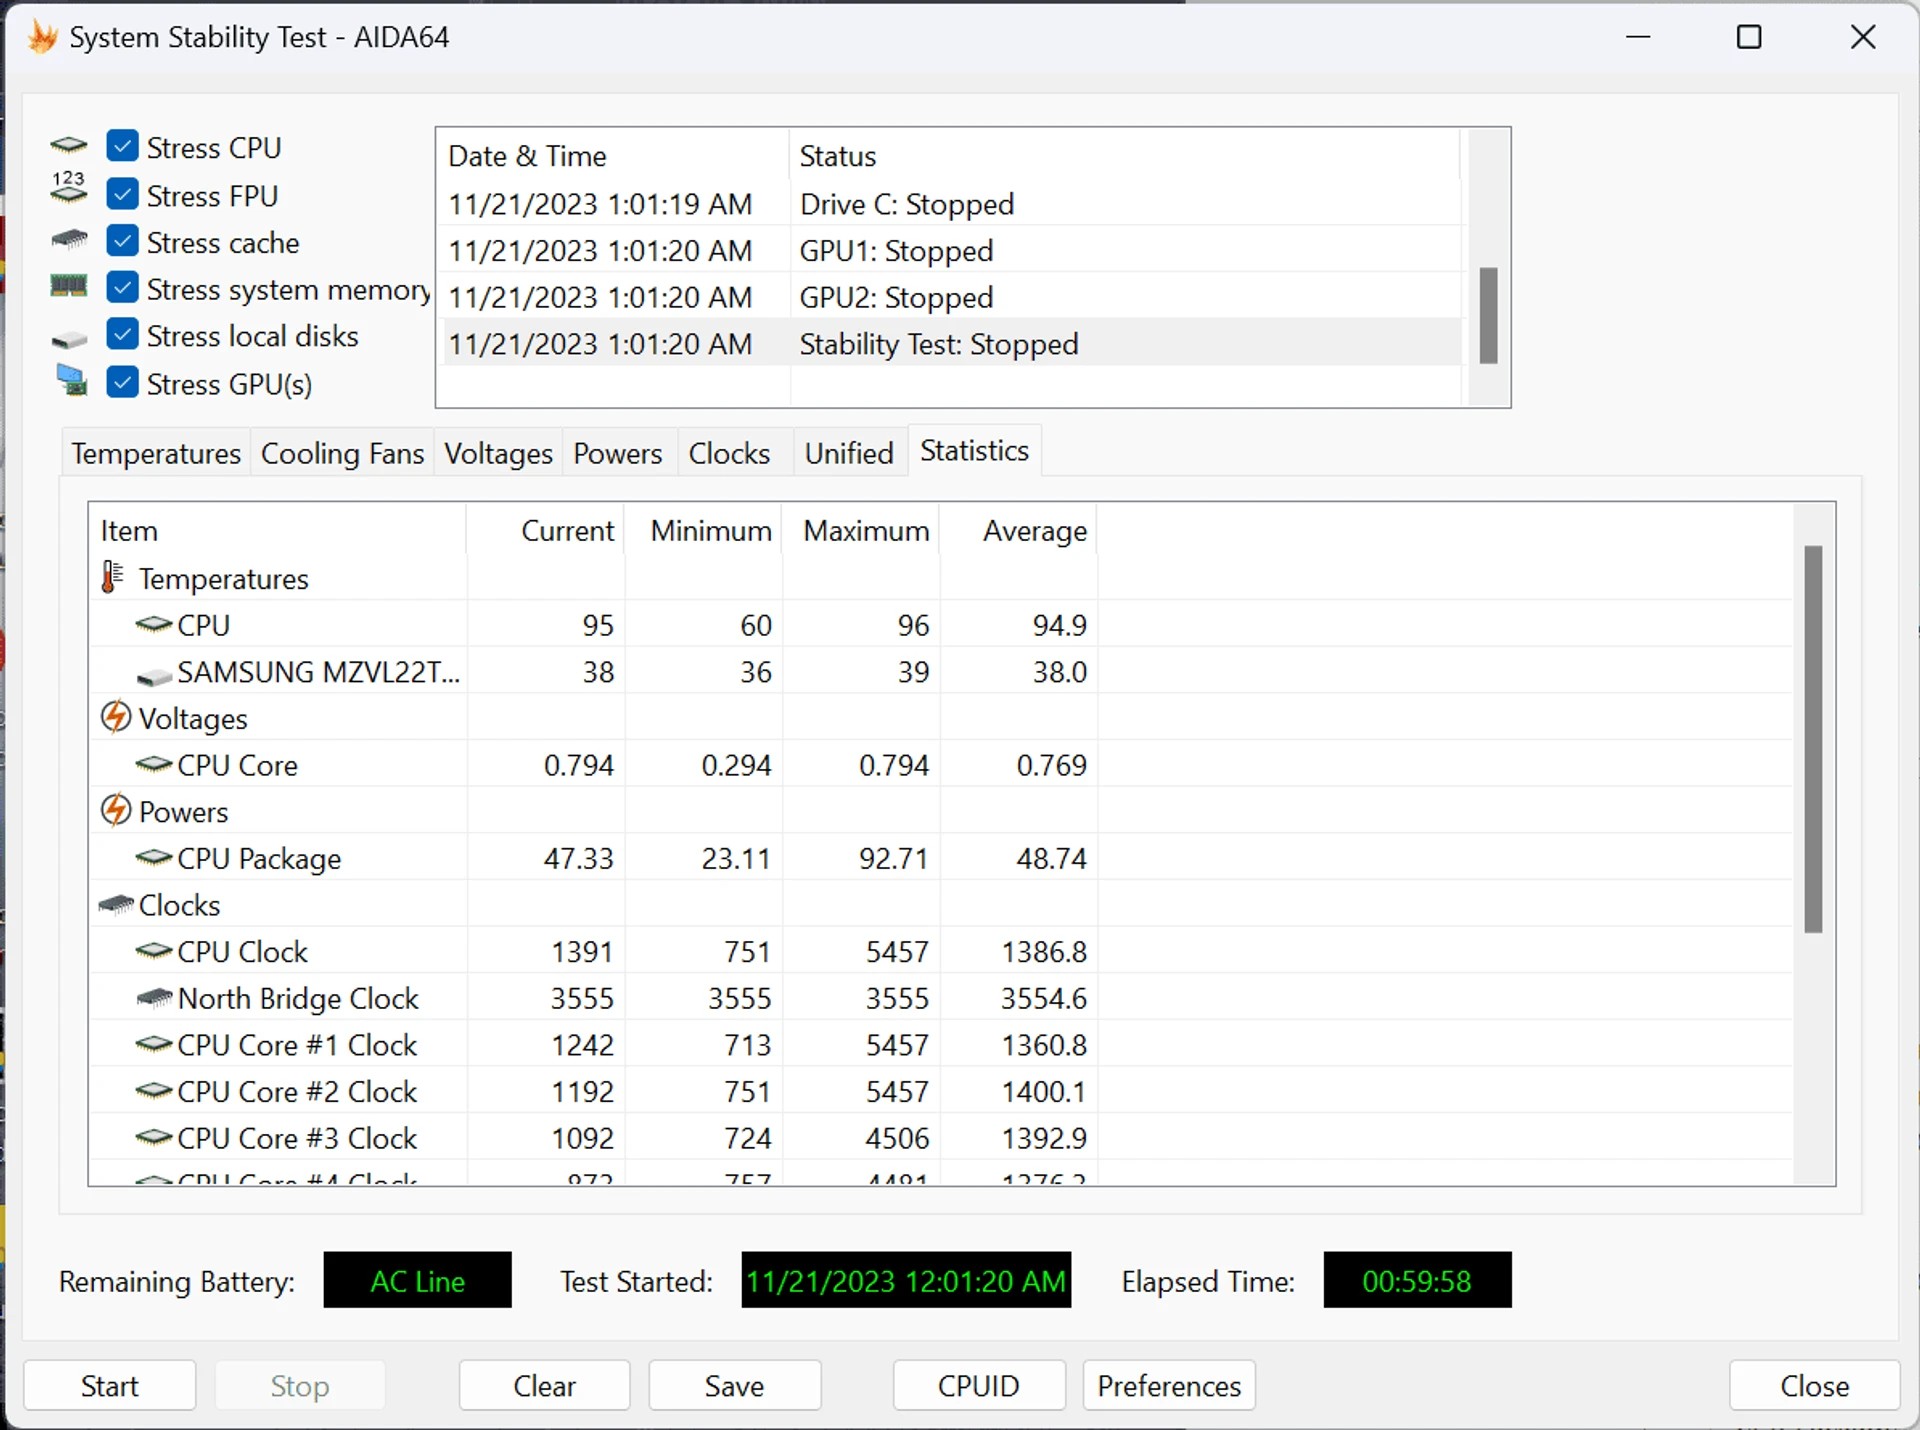Image resolution: width=1920 pixels, height=1430 pixels.
Task: Click the lightning icon next to Powers
Action: pos(116,811)
